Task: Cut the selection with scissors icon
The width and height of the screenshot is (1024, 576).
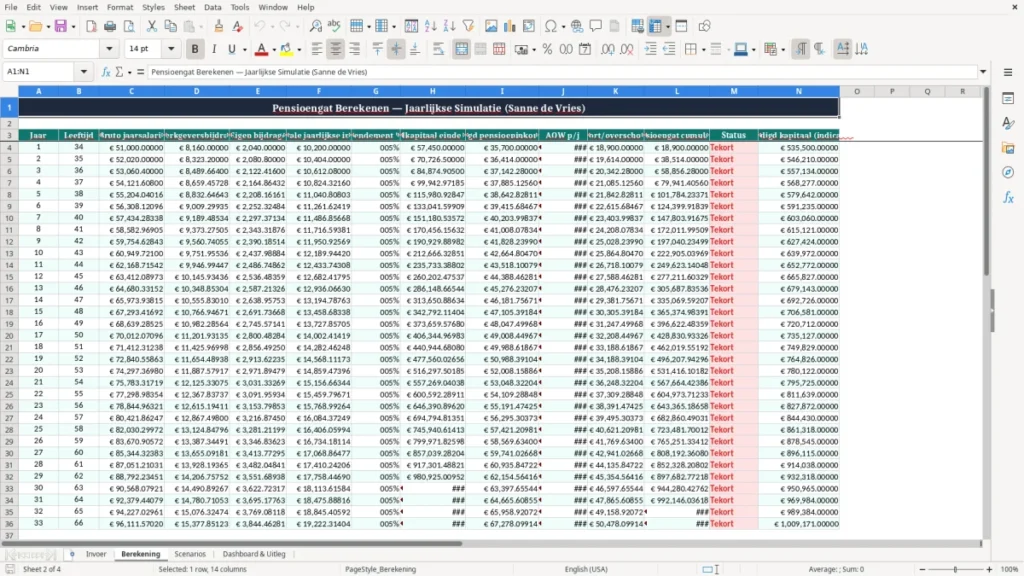Action: (152, 26)
